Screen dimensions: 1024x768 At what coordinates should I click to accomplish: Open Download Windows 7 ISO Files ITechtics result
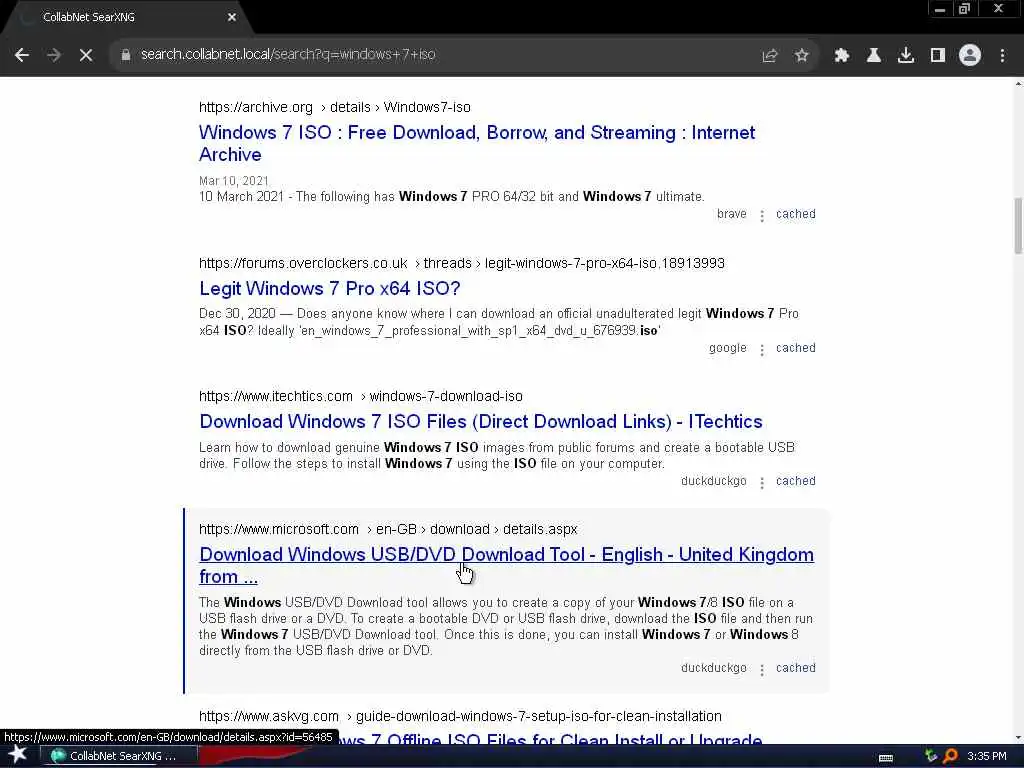[x=481, y=422]
